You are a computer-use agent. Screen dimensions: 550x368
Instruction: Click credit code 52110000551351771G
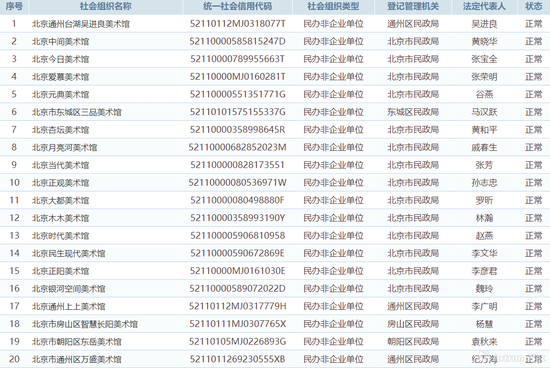(237, 94)
